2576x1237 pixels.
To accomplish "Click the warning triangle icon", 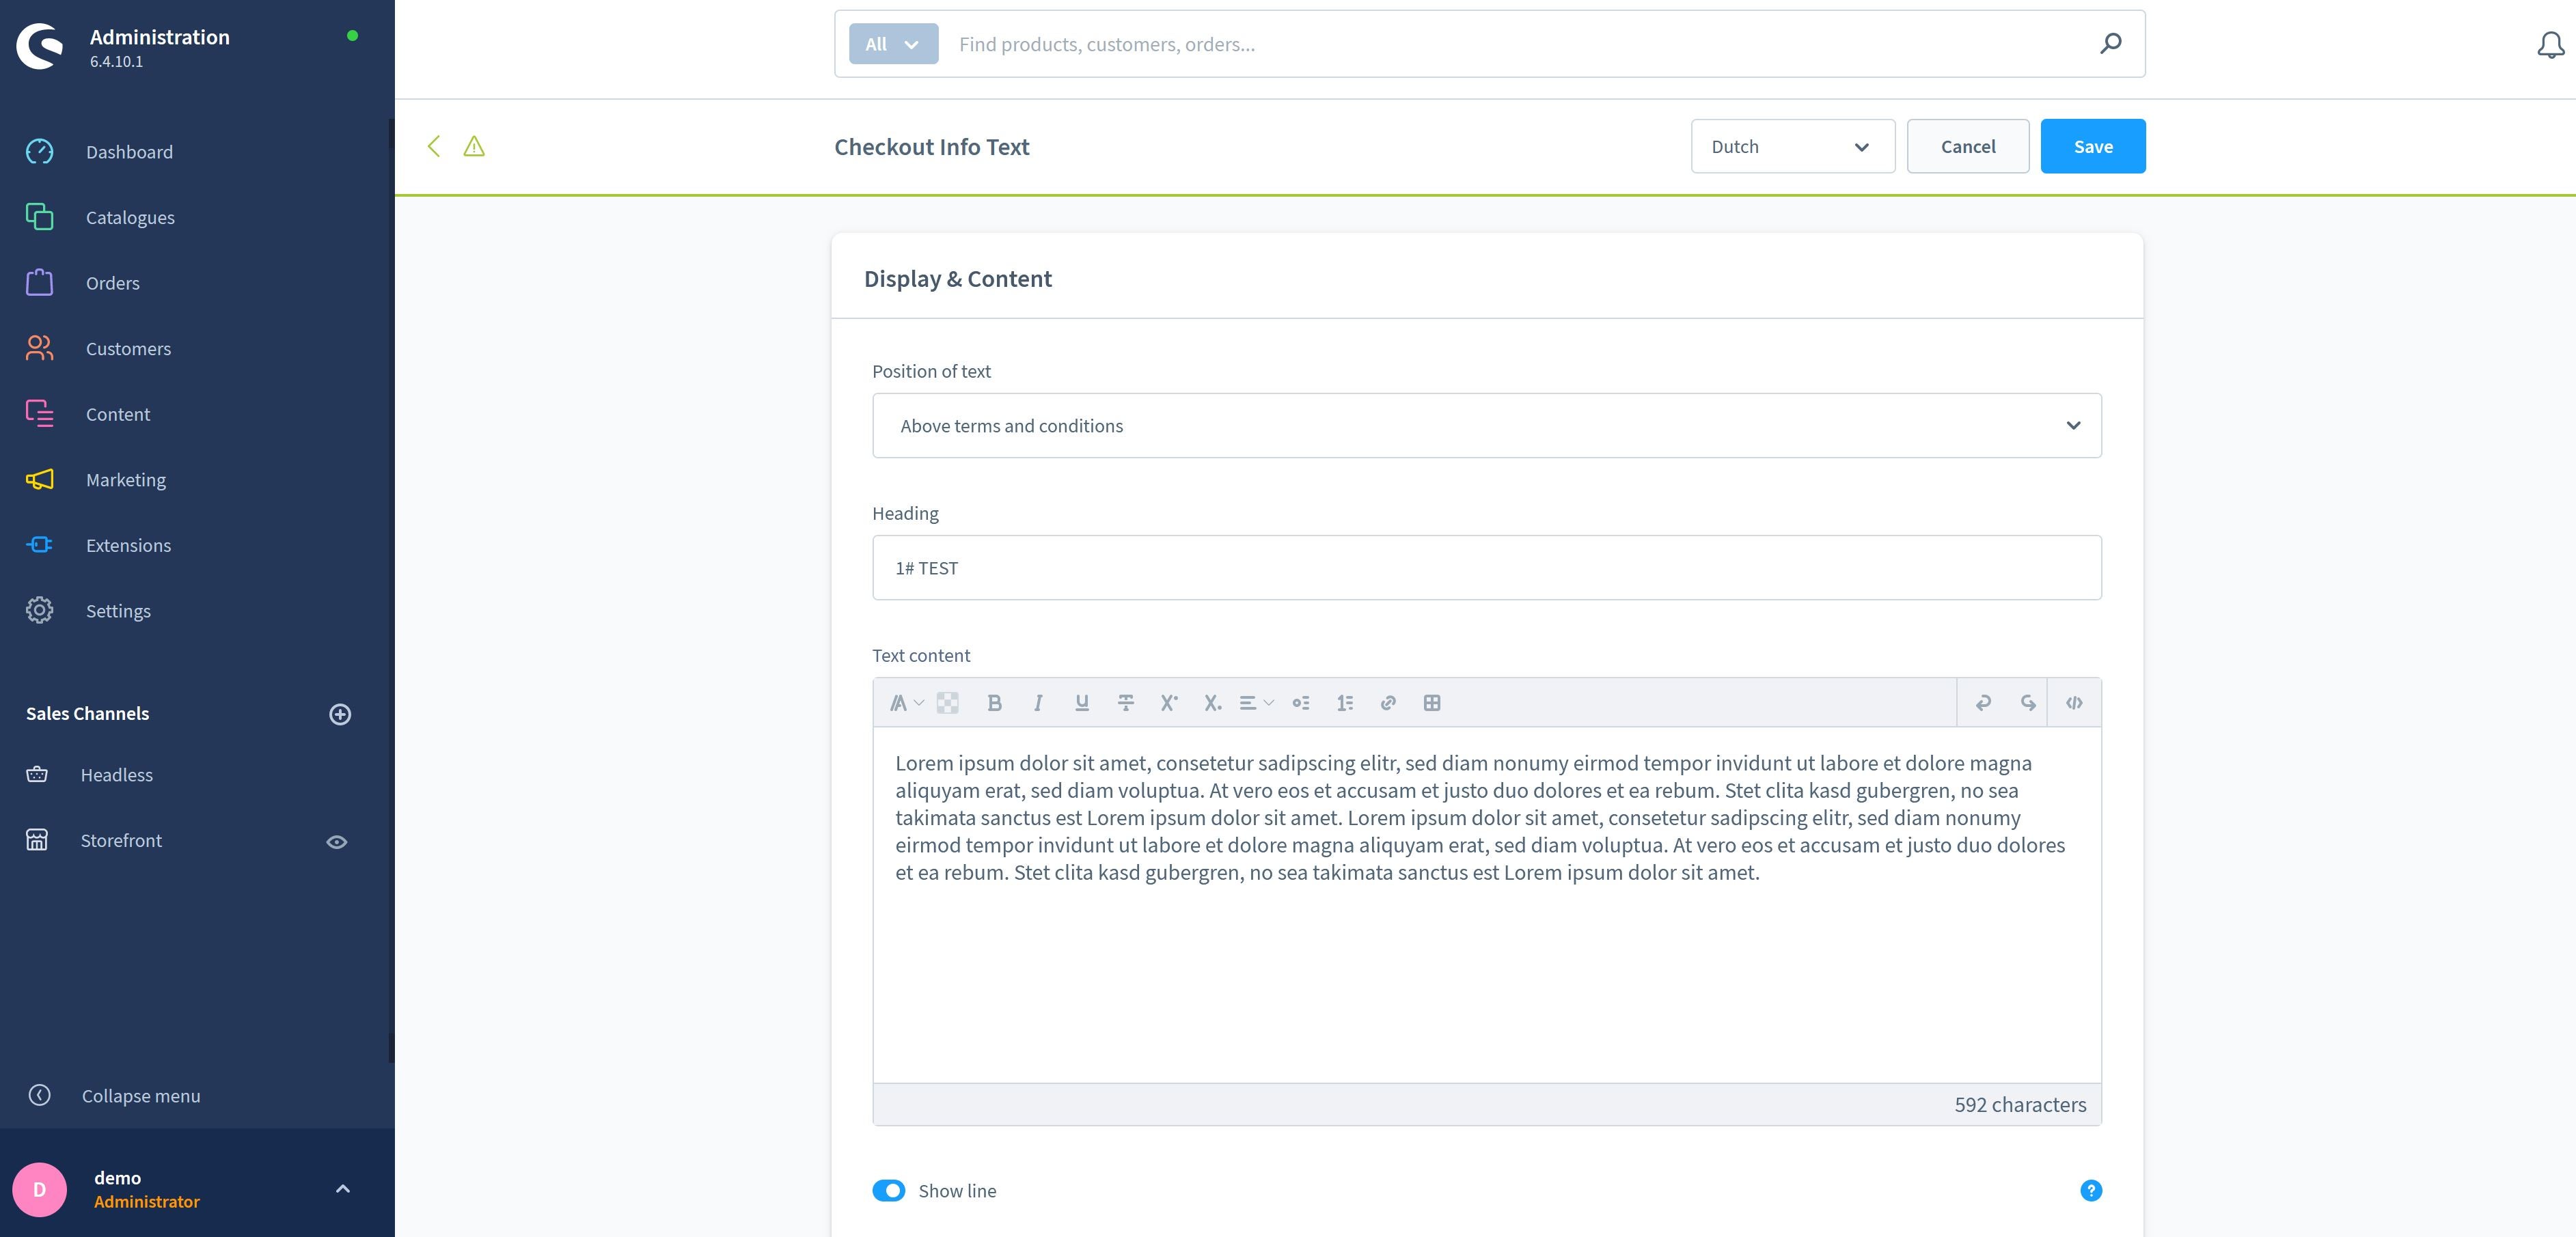I will click(x=474, y=147).
